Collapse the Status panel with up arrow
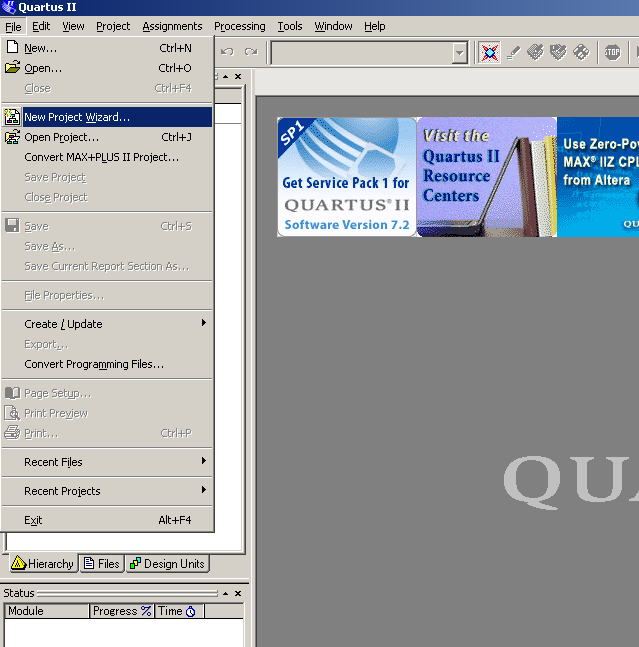Viewport: 639px width, 647px height. [225, 593]
